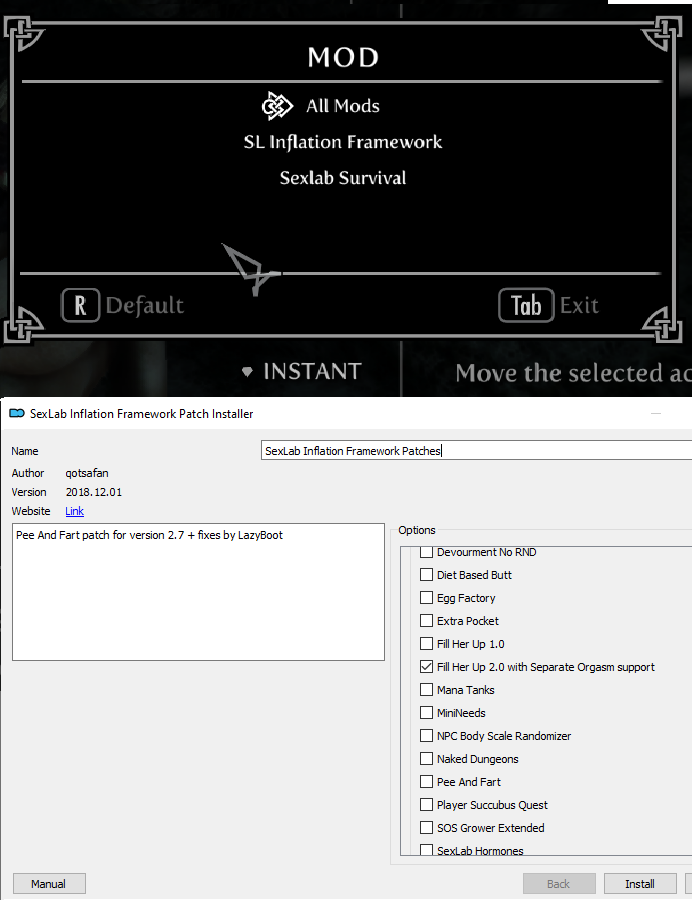Click the MOD menu title
This screenshot has width=692, height=900.
click(343, 57)
